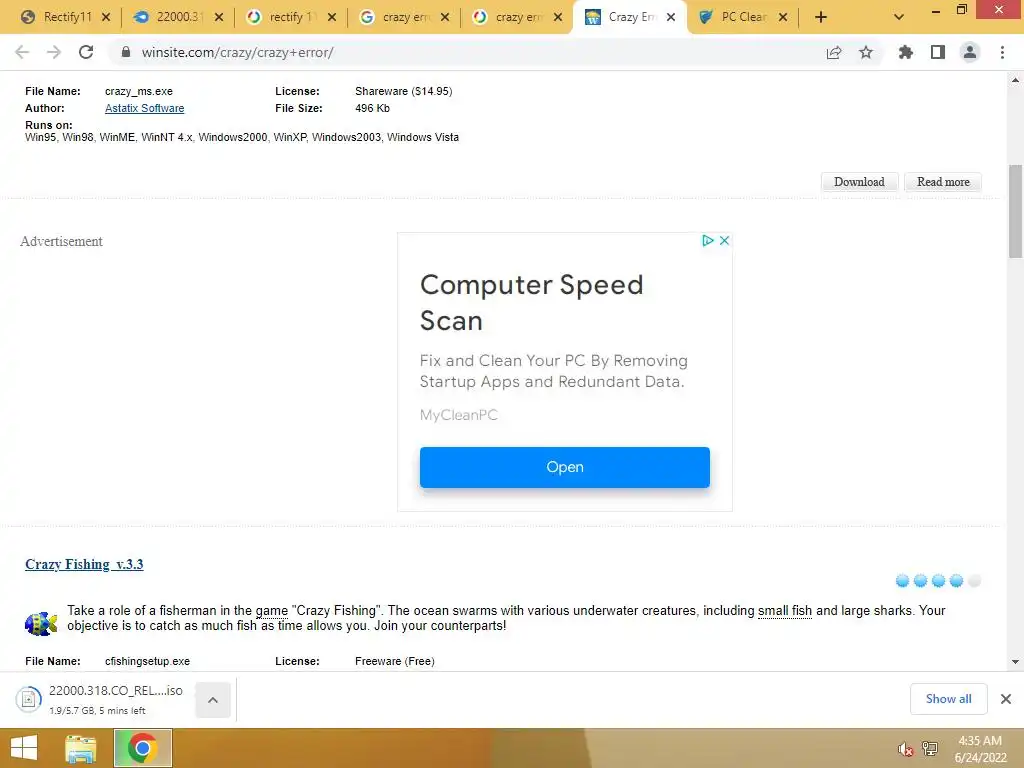Open the Crazy Fishing v.3.3 link
Viewport: 1024px width, 768px height.
[x=84, y=564]
